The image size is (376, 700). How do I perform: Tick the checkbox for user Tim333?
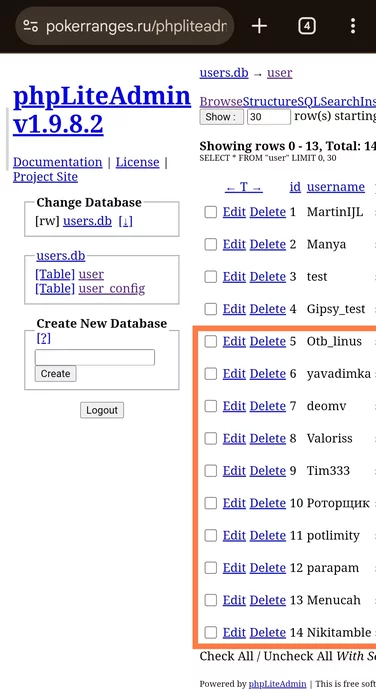pos(211,471)
